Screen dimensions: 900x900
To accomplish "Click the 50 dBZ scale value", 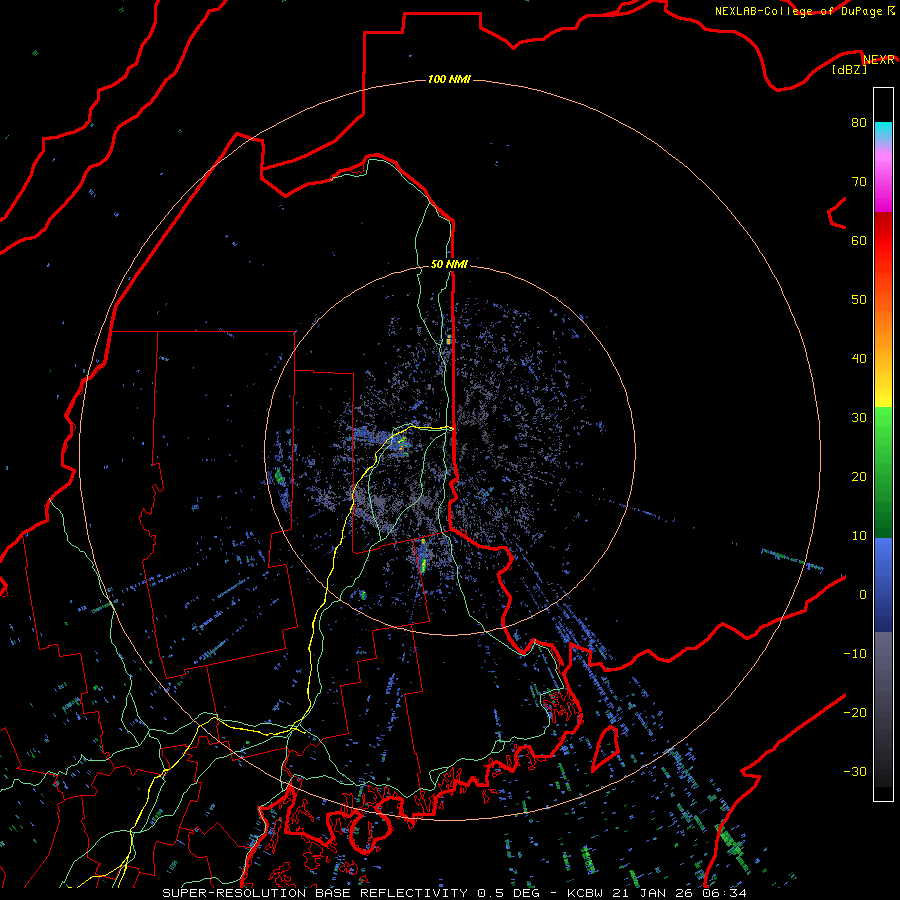I will point(859,300).
